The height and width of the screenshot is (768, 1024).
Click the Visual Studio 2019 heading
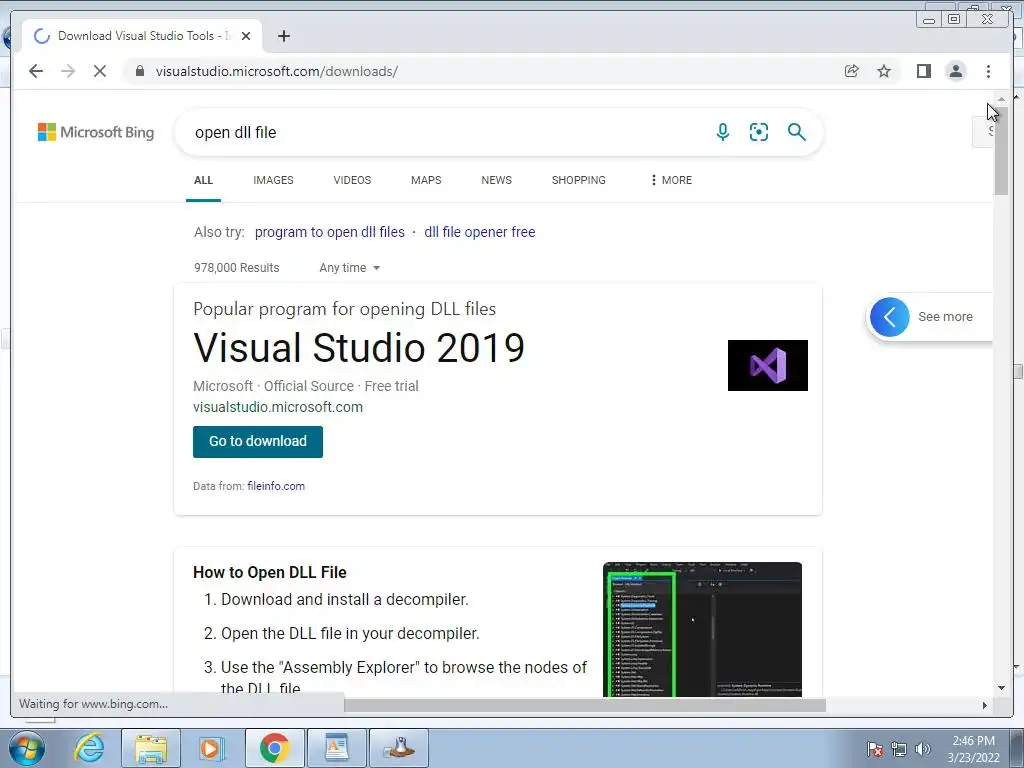359,347
